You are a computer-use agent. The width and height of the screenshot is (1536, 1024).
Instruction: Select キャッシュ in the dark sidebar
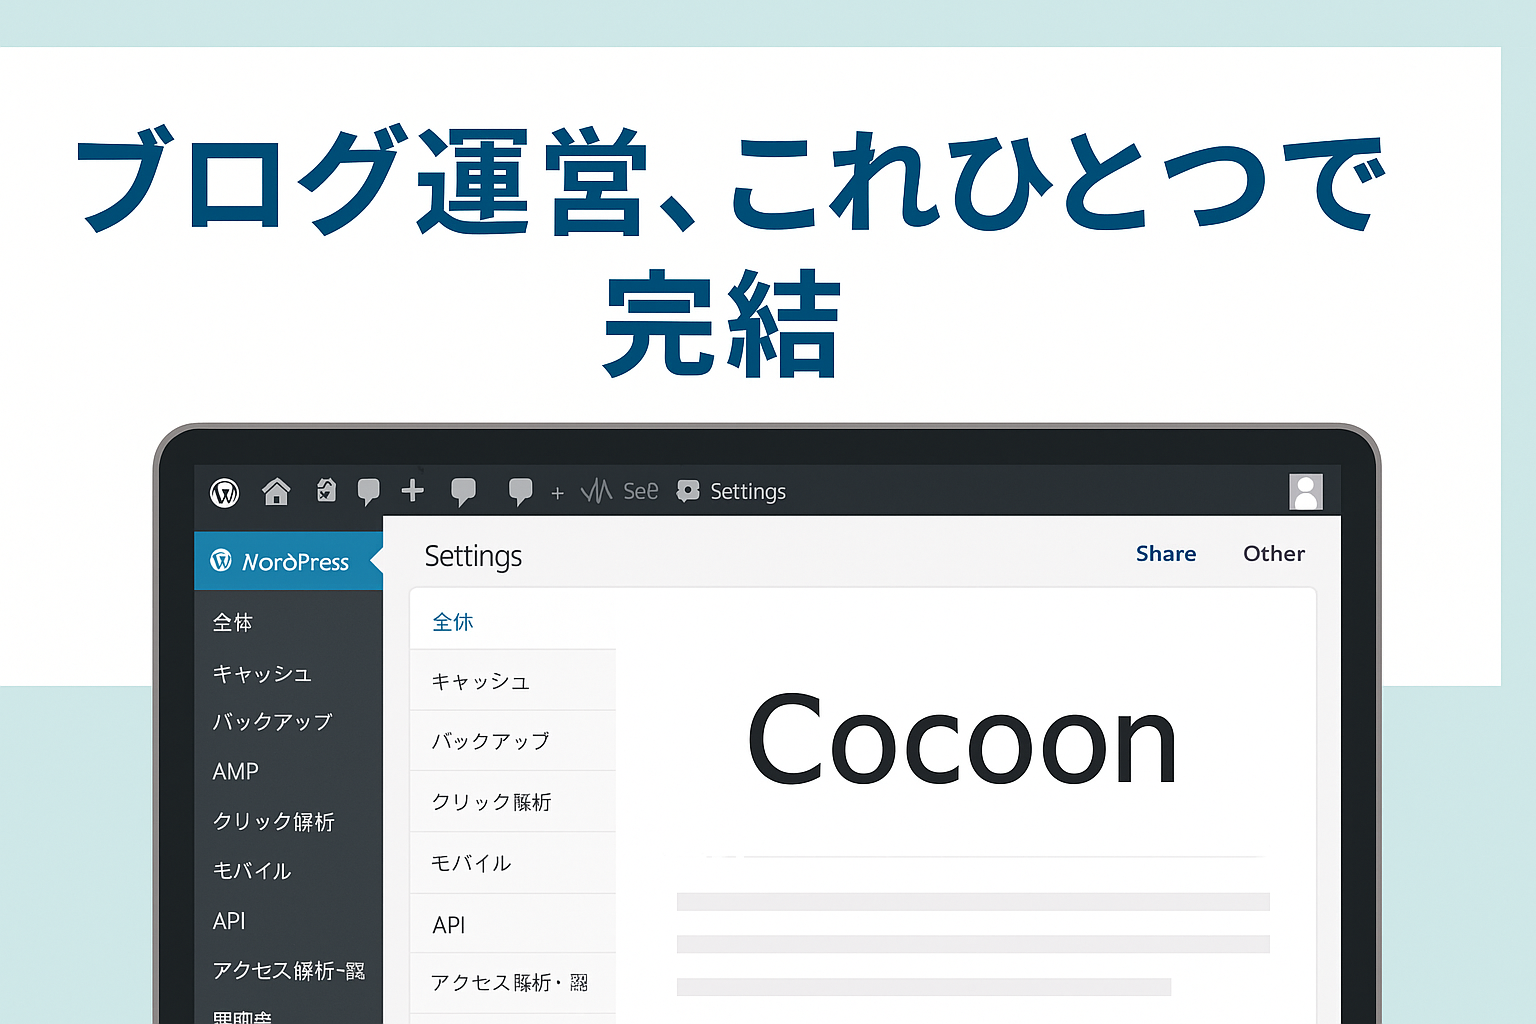(x=262, y=673)
